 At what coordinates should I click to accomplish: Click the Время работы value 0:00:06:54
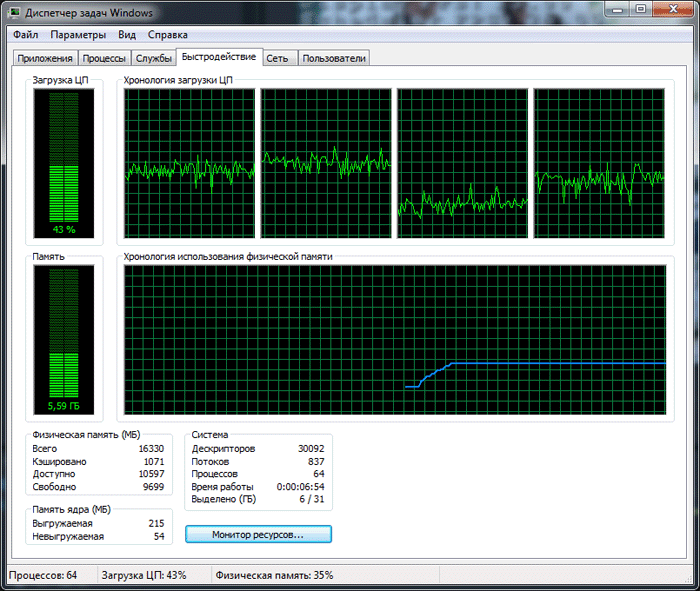[300, 487]
